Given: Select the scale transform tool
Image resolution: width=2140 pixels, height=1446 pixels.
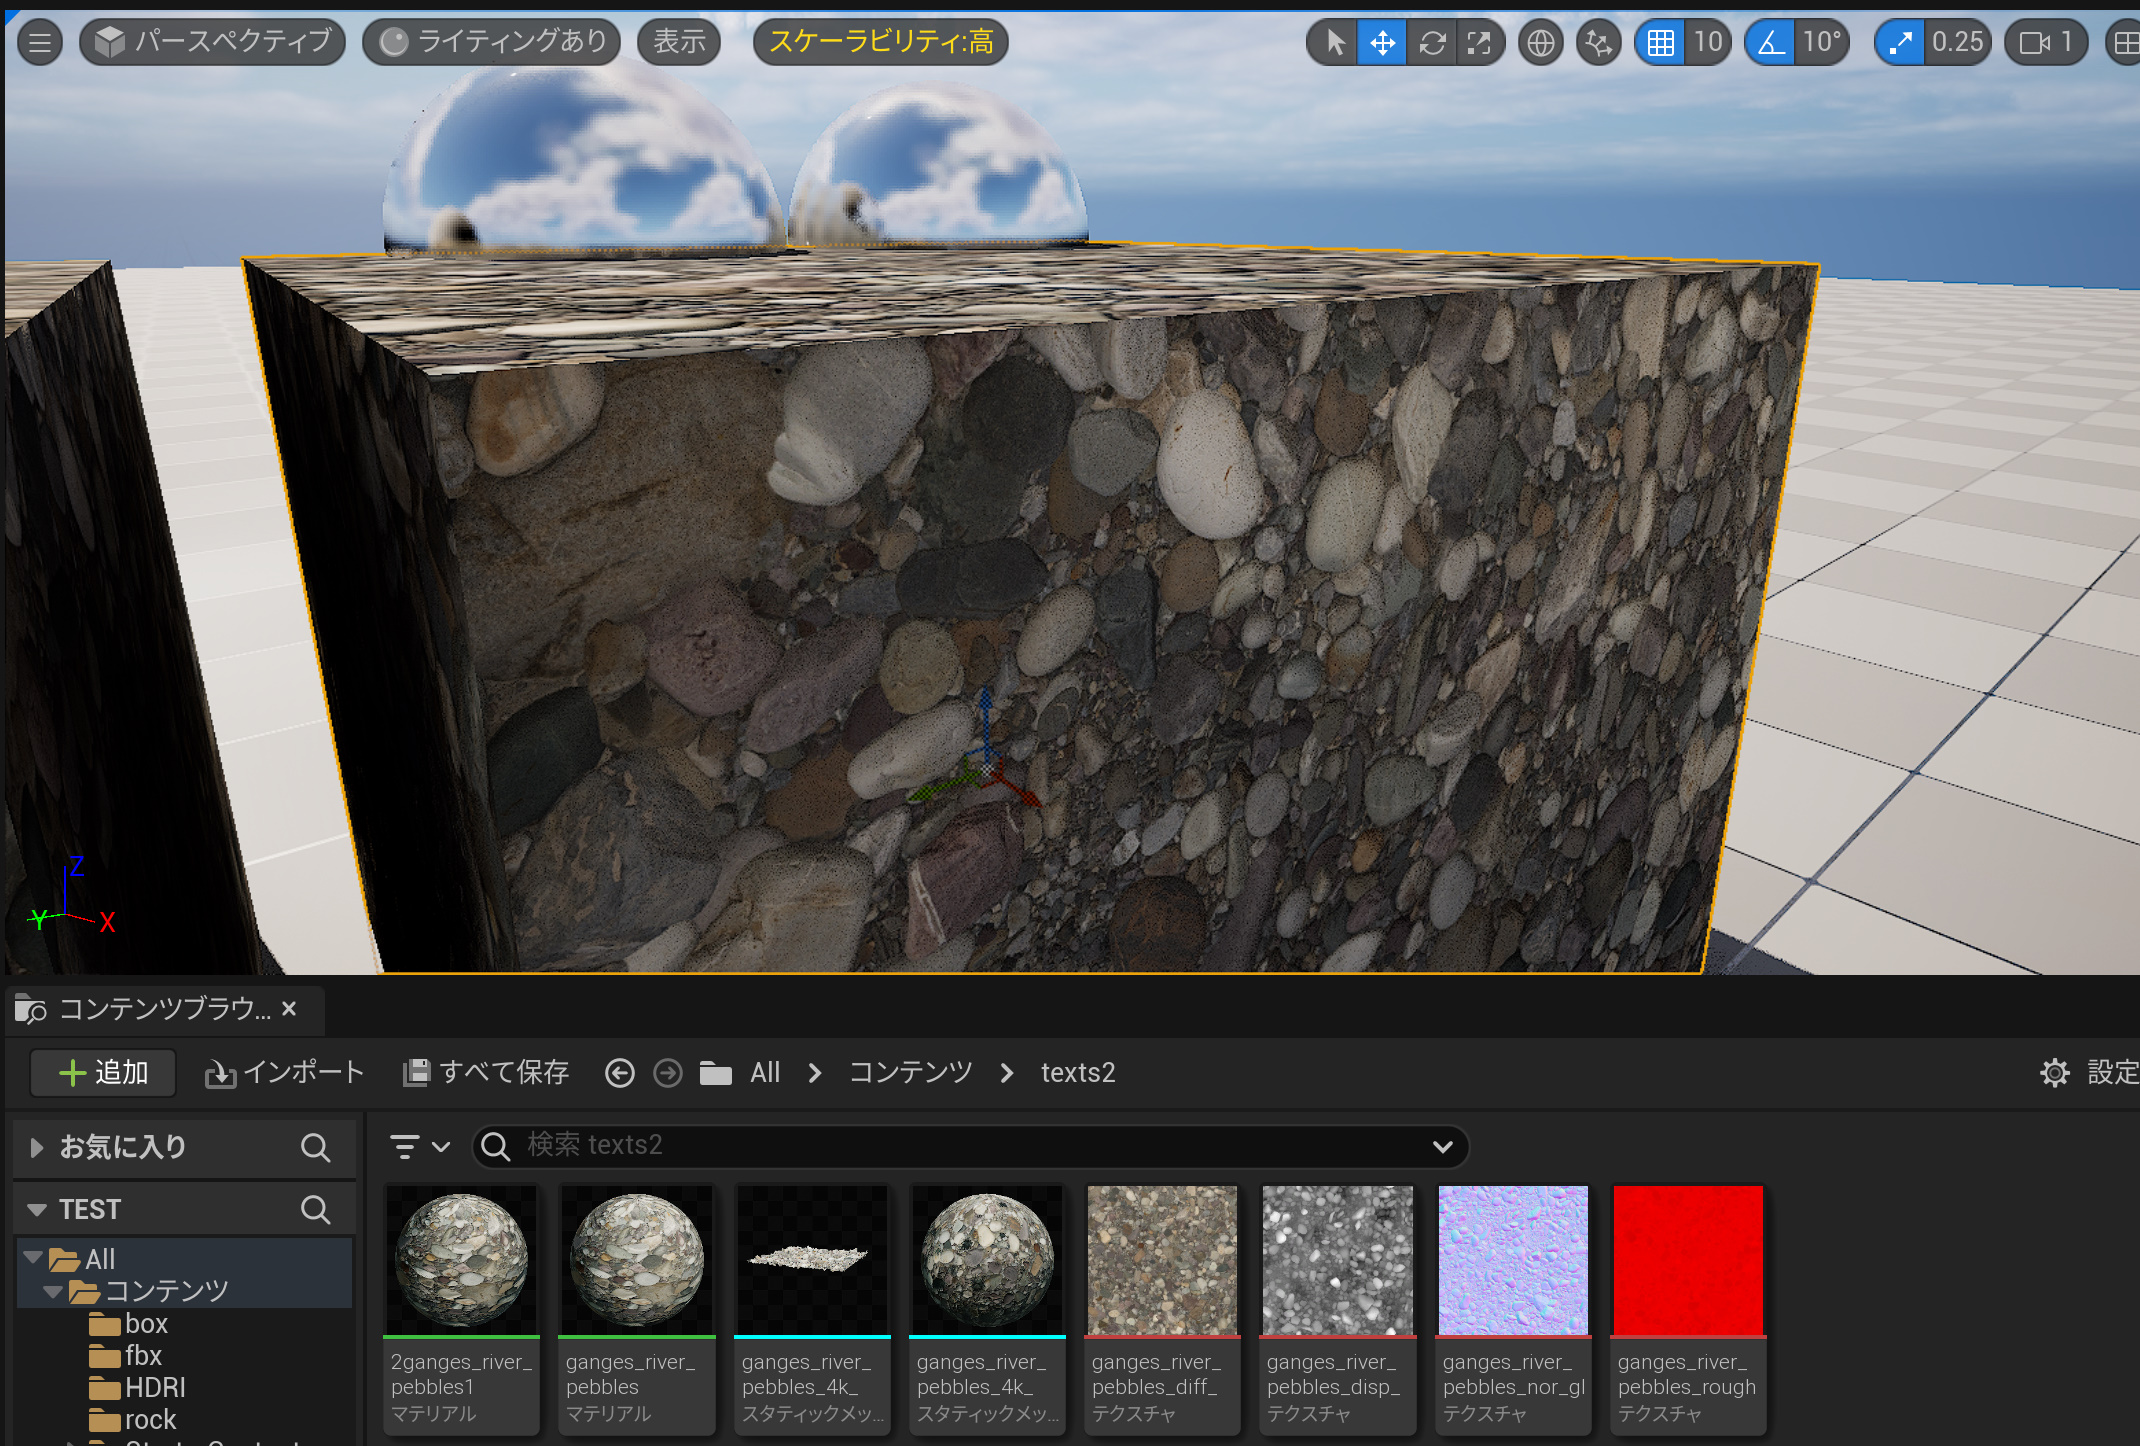Looking at the screenshot, I should point(1479,43).
